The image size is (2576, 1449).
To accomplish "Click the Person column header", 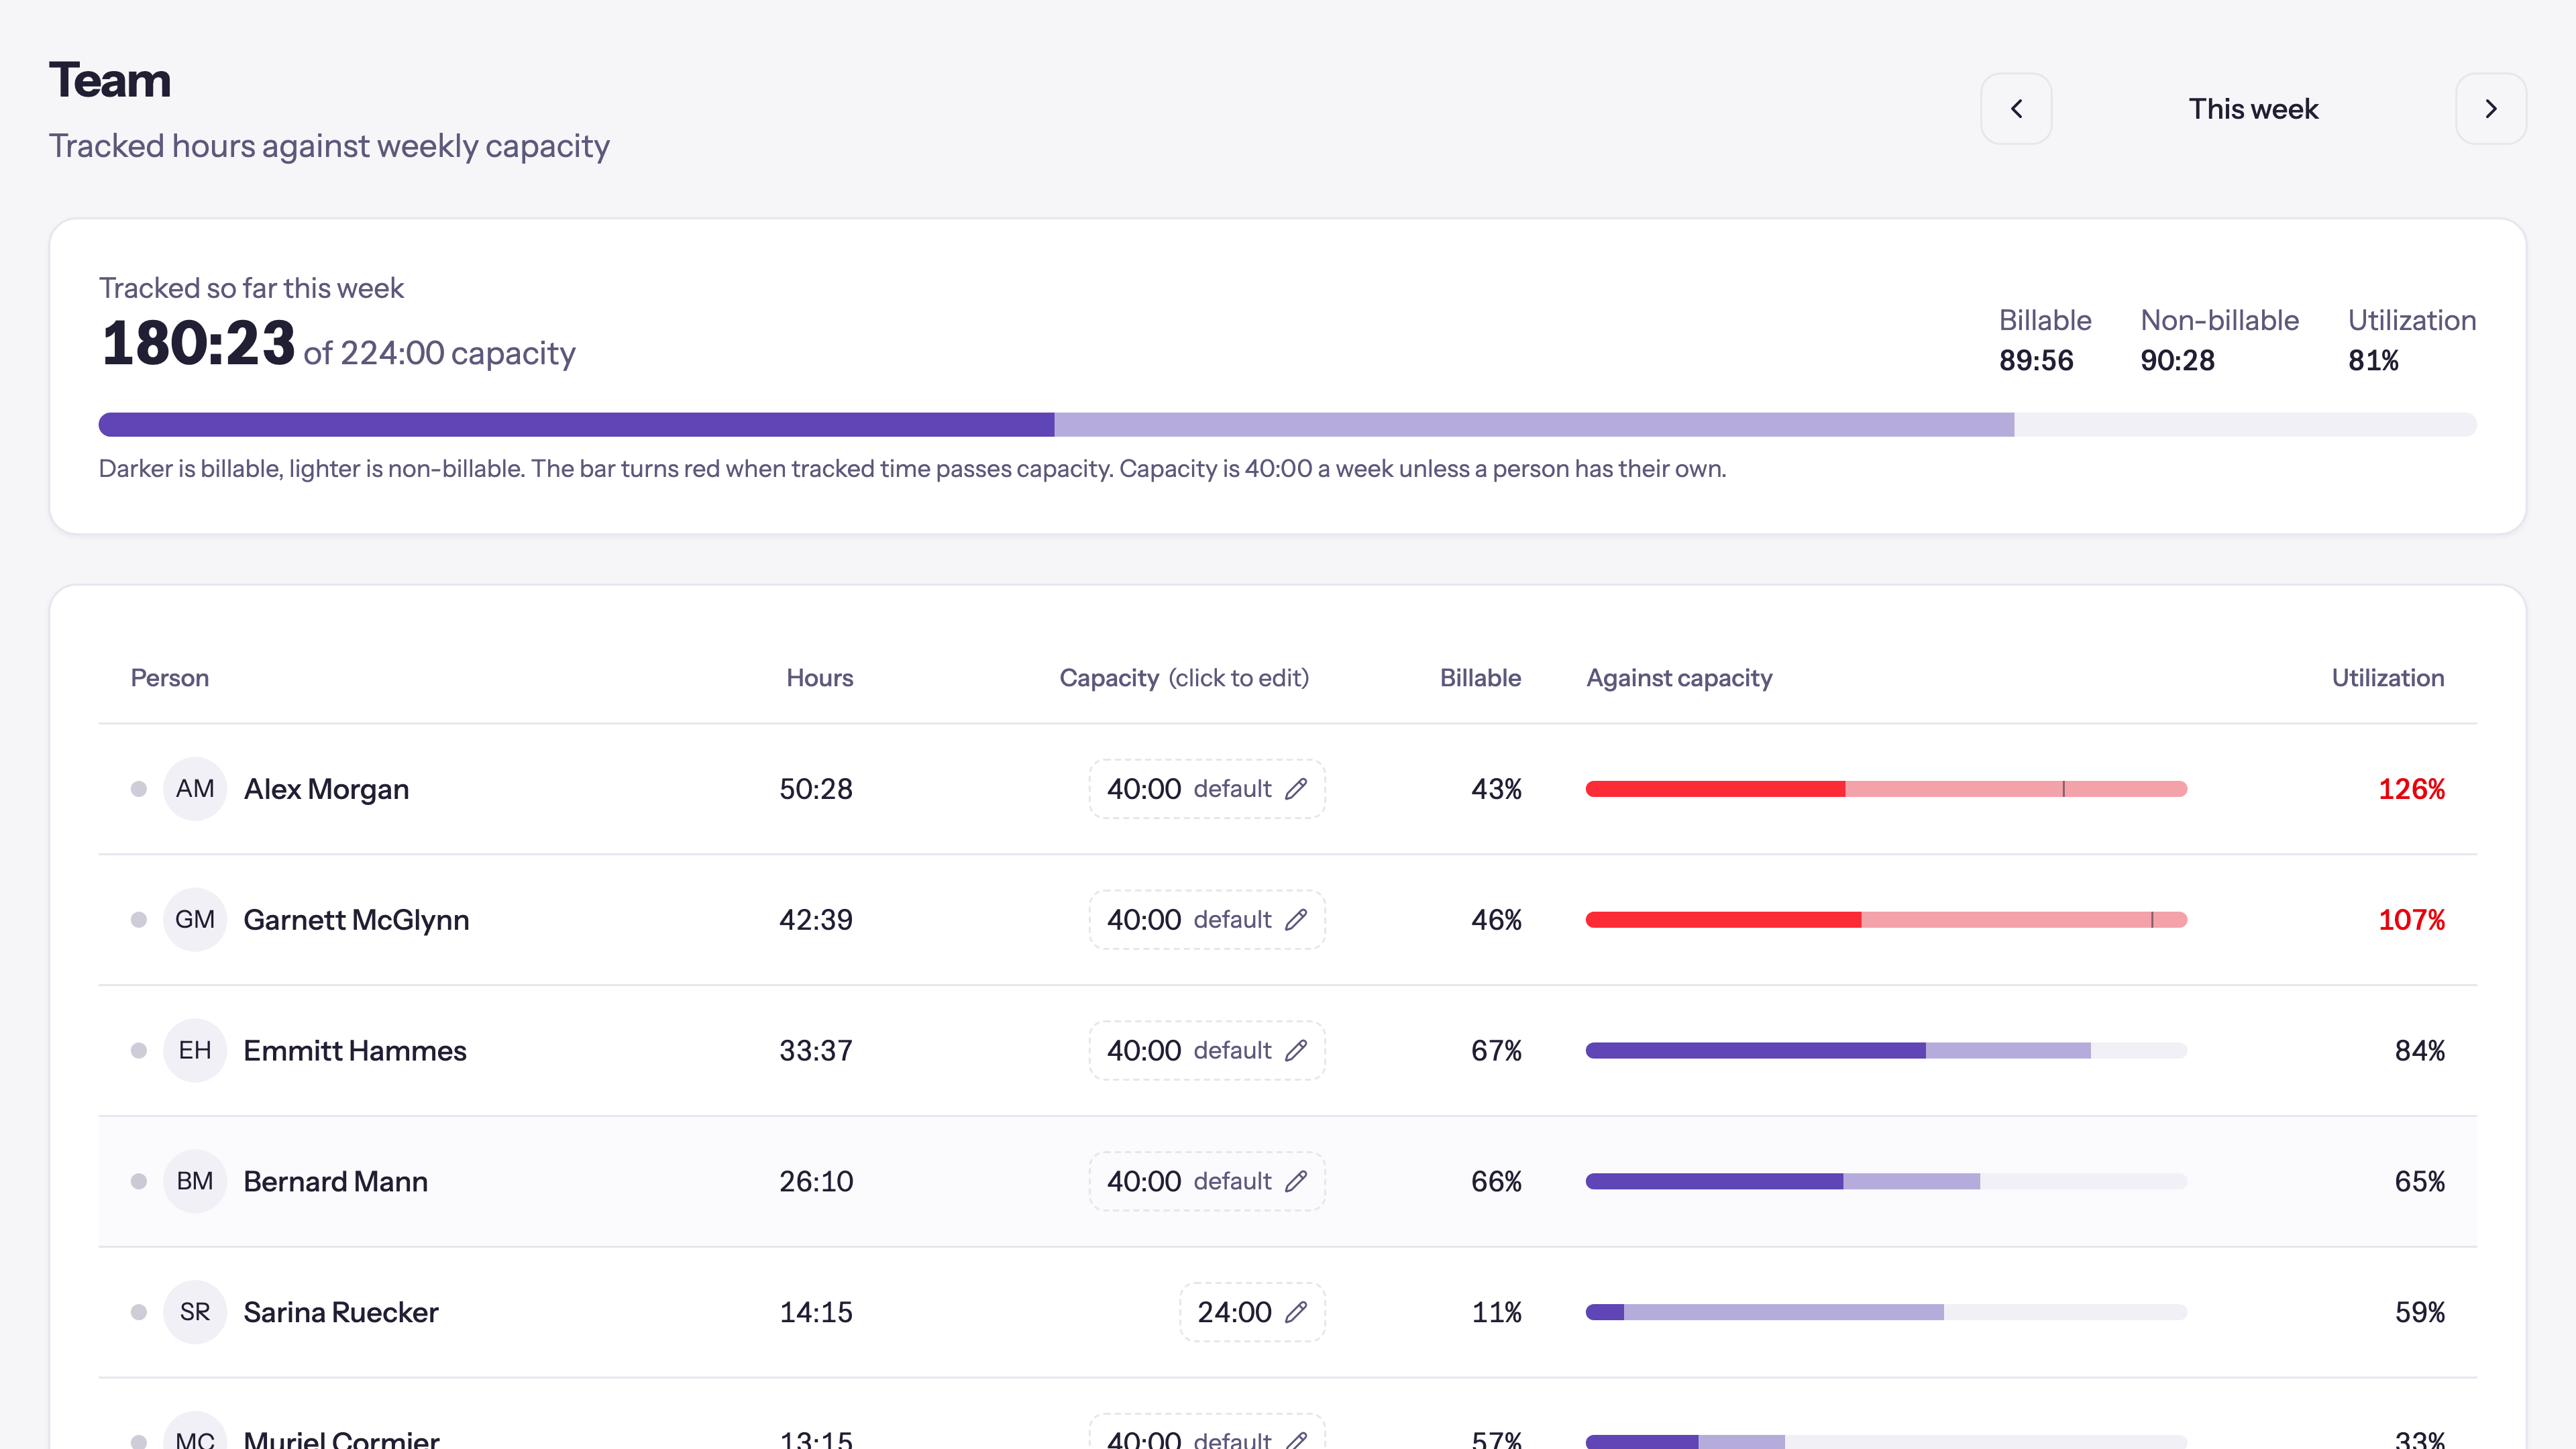I will click(170, 678).
